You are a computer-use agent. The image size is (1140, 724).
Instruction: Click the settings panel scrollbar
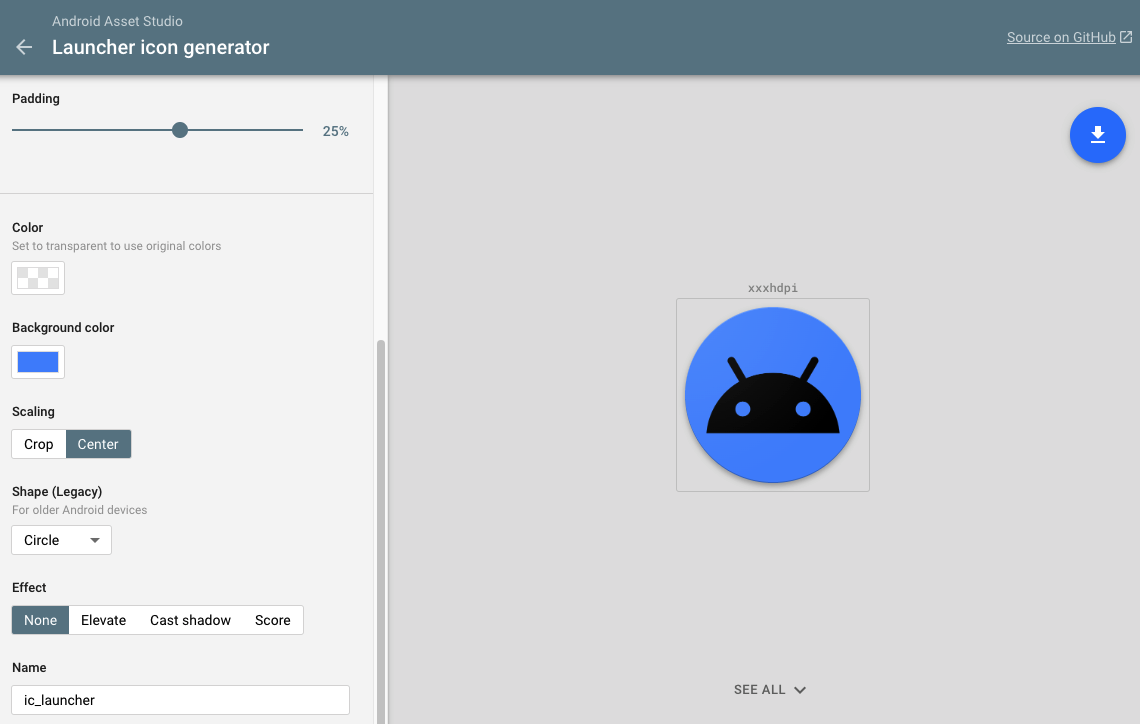tap(380, 531)
